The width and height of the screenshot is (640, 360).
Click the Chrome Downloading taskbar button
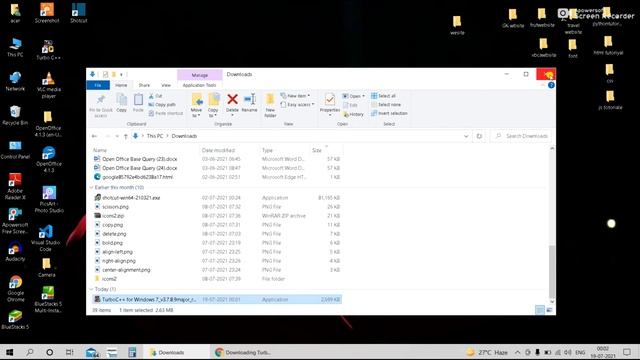point(244,352)
